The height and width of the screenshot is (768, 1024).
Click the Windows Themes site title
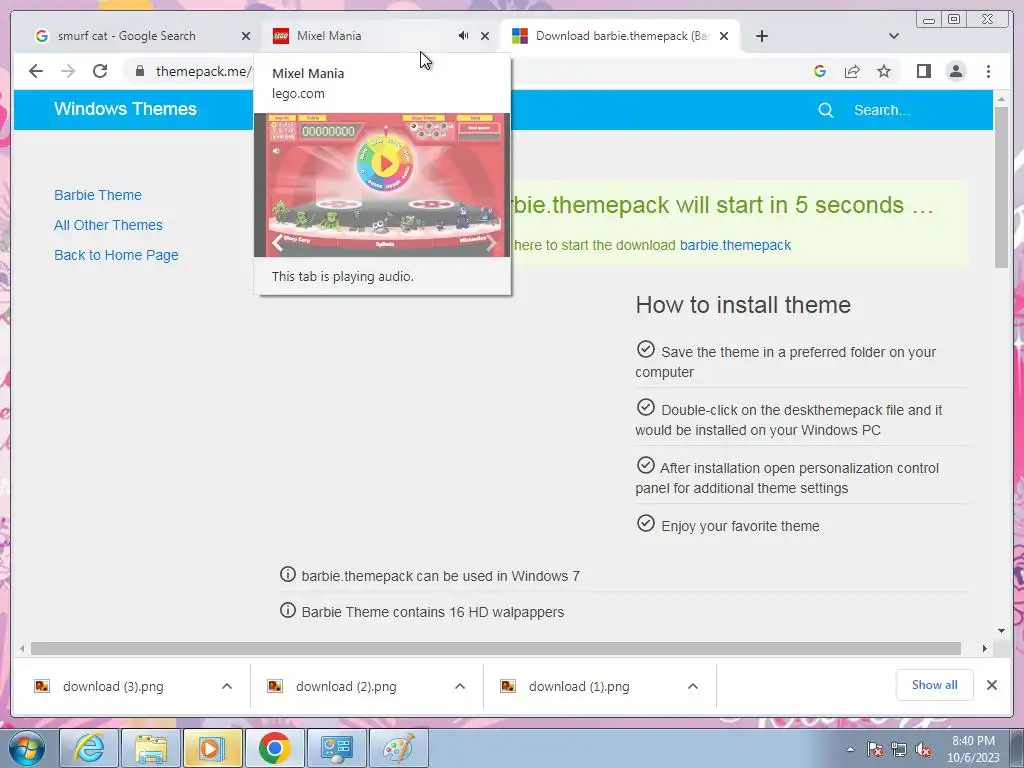(x=125, y=109)
